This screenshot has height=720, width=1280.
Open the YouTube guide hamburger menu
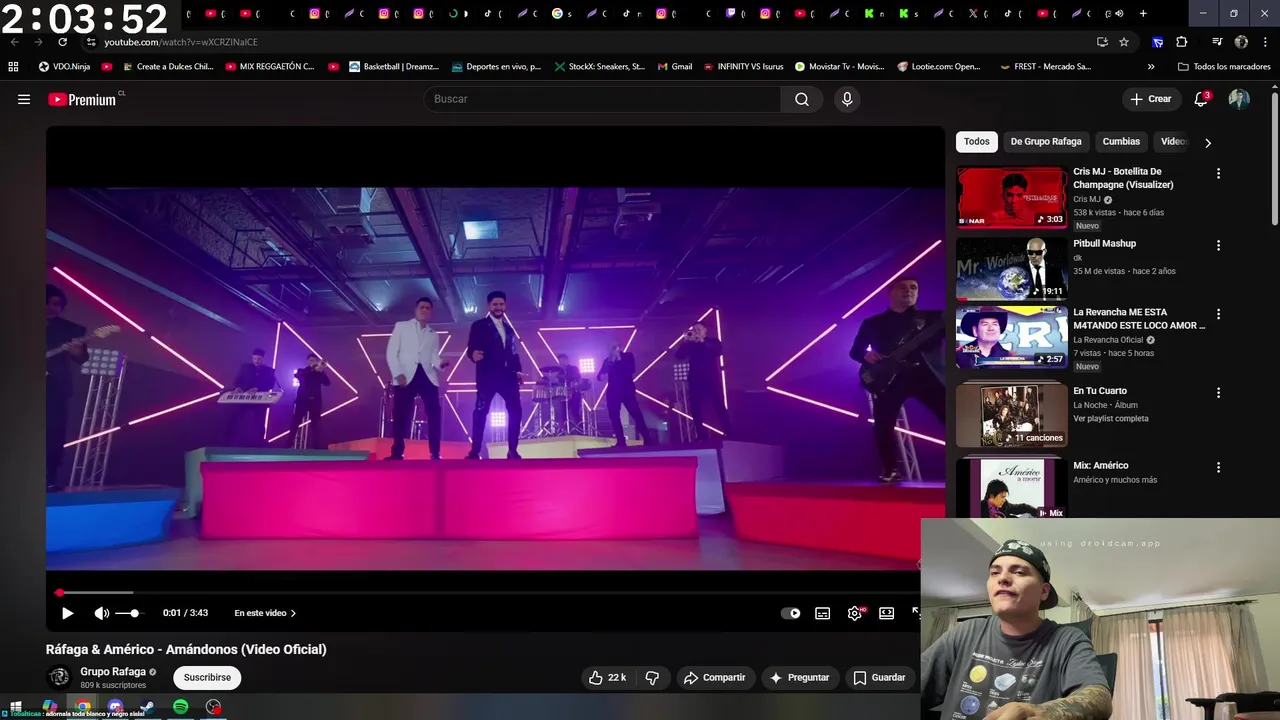pos(24,99)
